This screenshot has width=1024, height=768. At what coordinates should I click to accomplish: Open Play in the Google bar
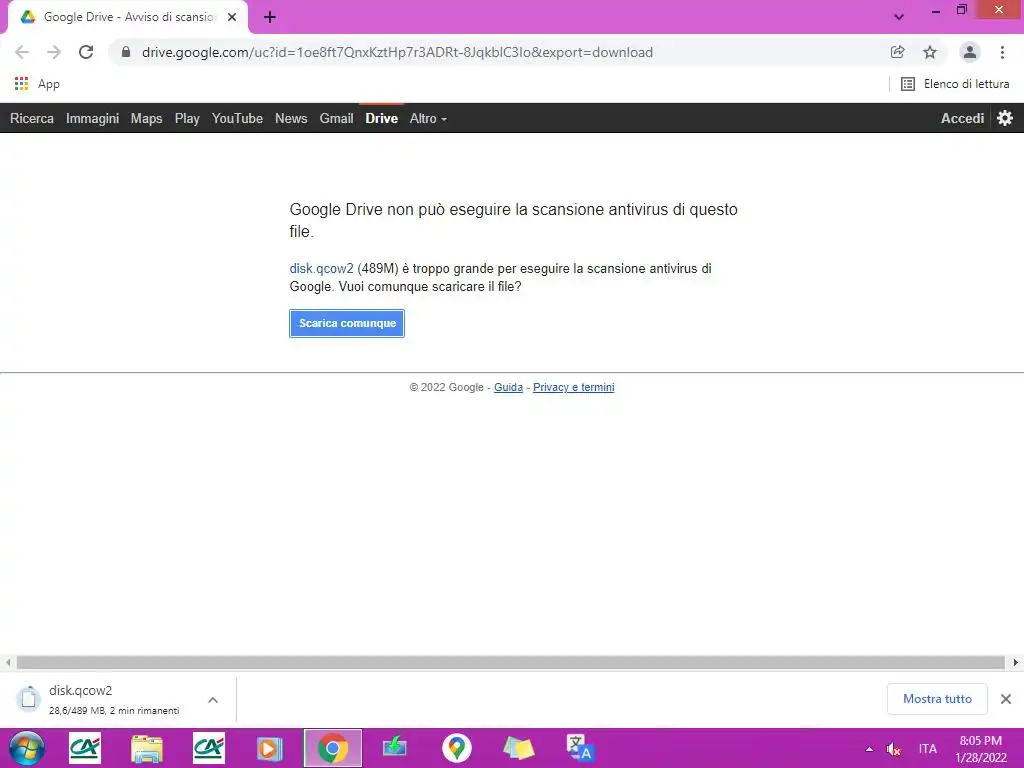[x=187, y=118]
